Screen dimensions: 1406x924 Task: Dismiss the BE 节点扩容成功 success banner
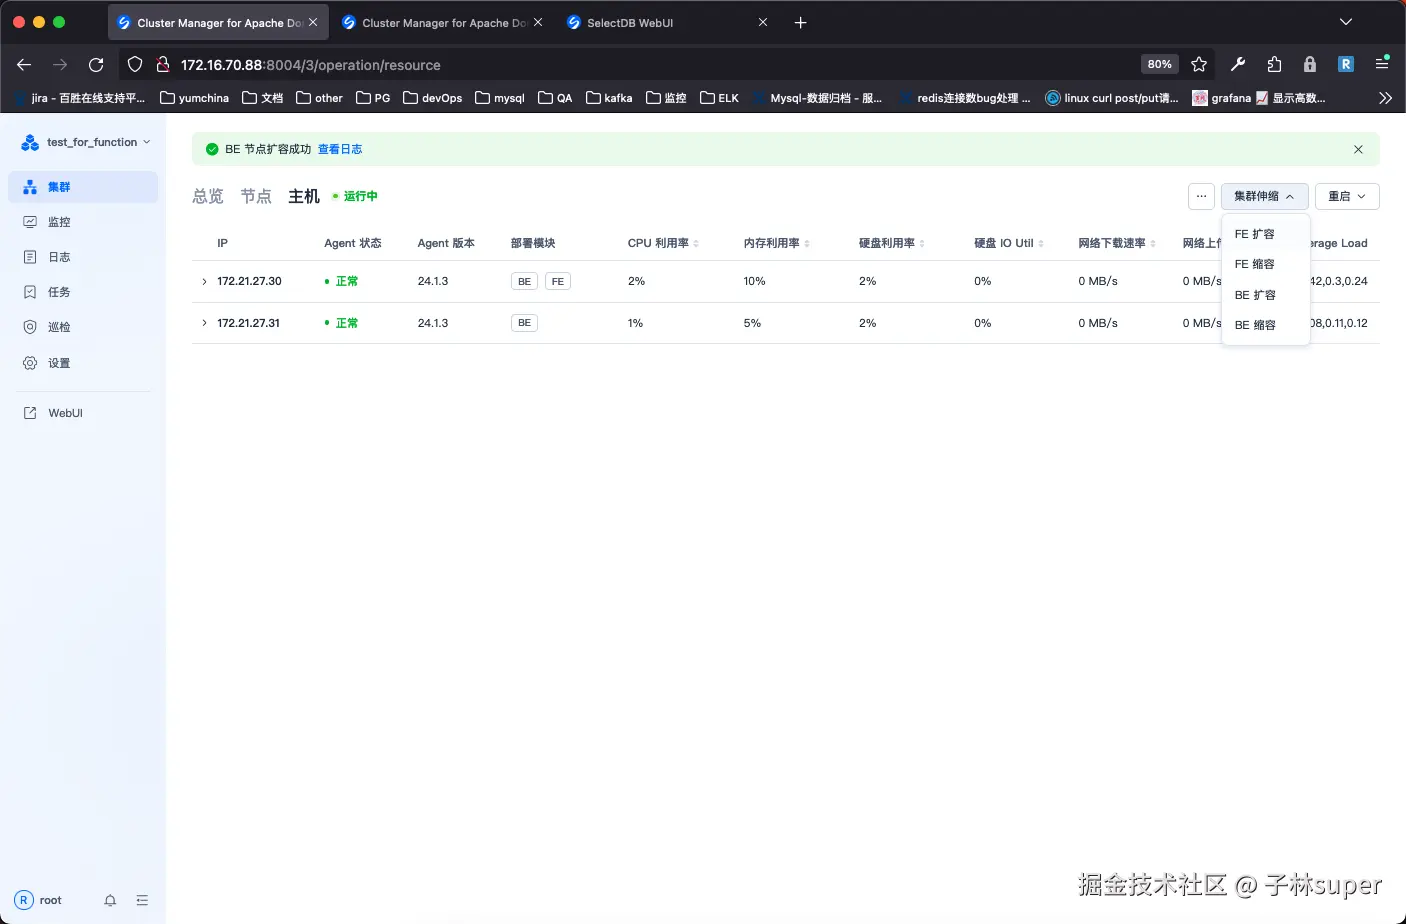(1358, 149)
